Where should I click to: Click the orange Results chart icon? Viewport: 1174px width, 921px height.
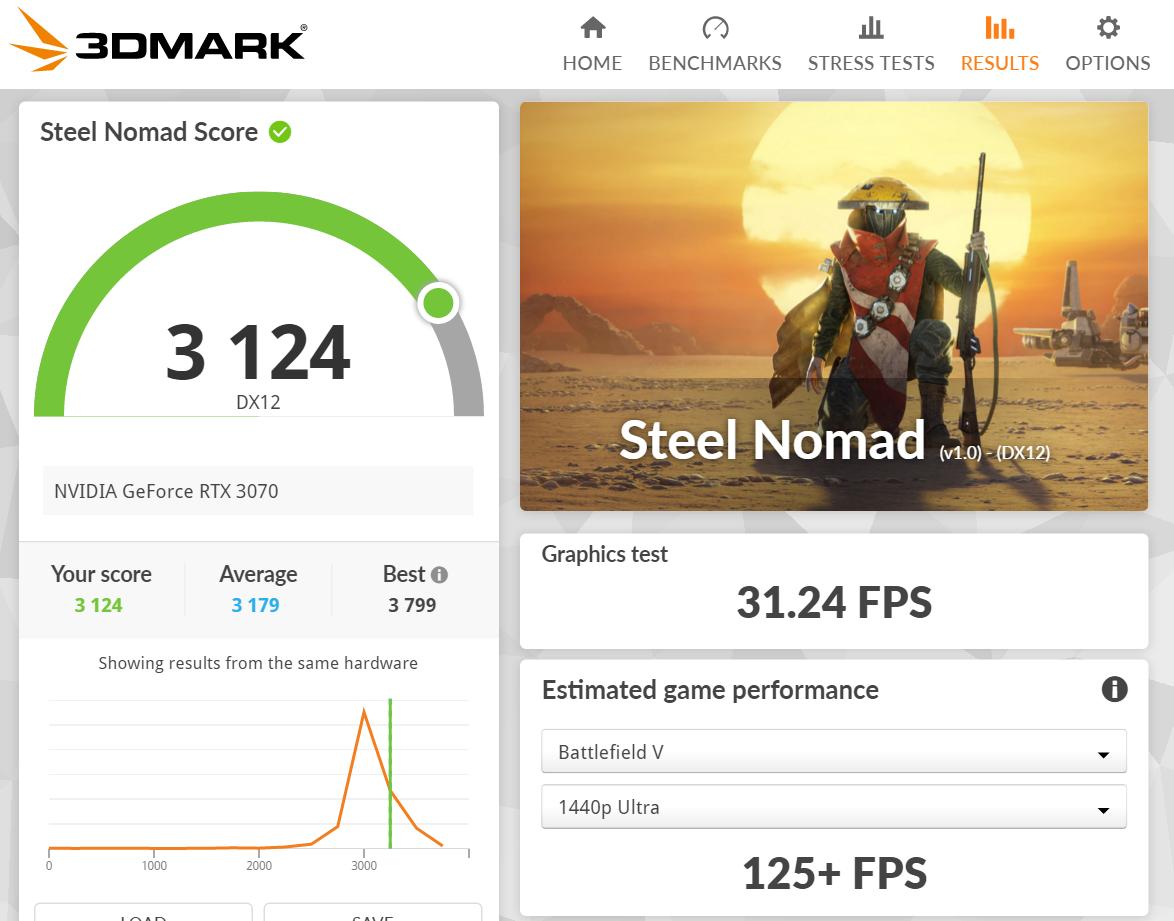click(x=1000, y=28)
